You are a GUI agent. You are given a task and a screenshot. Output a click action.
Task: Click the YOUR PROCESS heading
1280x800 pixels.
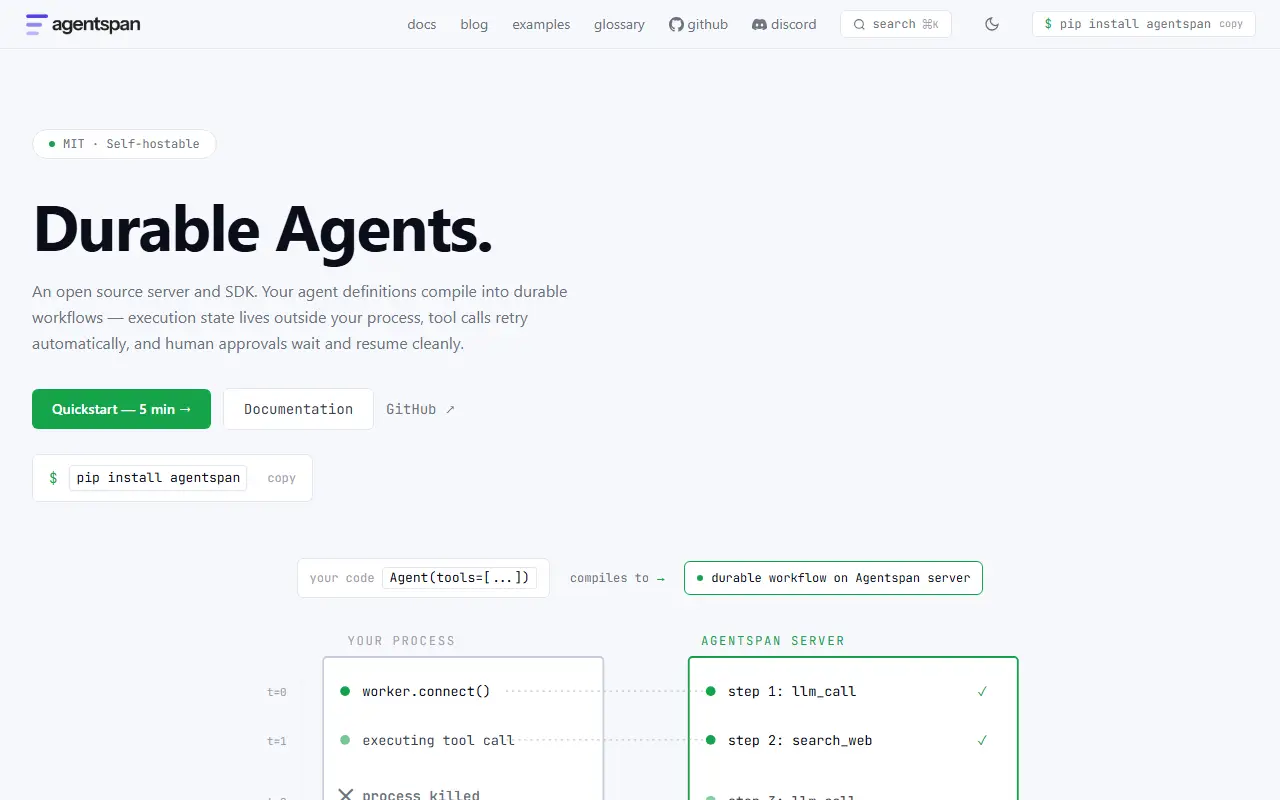[401, 641]
